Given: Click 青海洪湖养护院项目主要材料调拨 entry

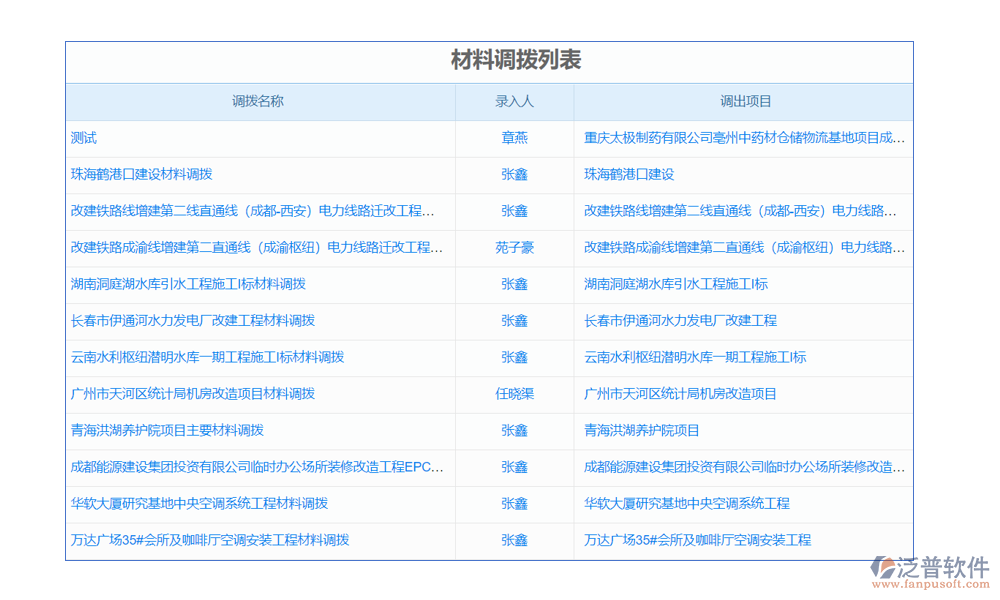Looking at the screenshot, I should (x=167, y=430).
